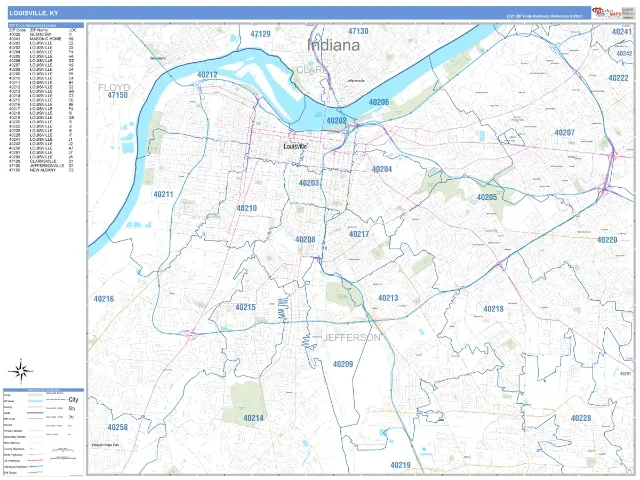
Task: Select the 40210 ZIP label on the map
Action: [247, 208]
